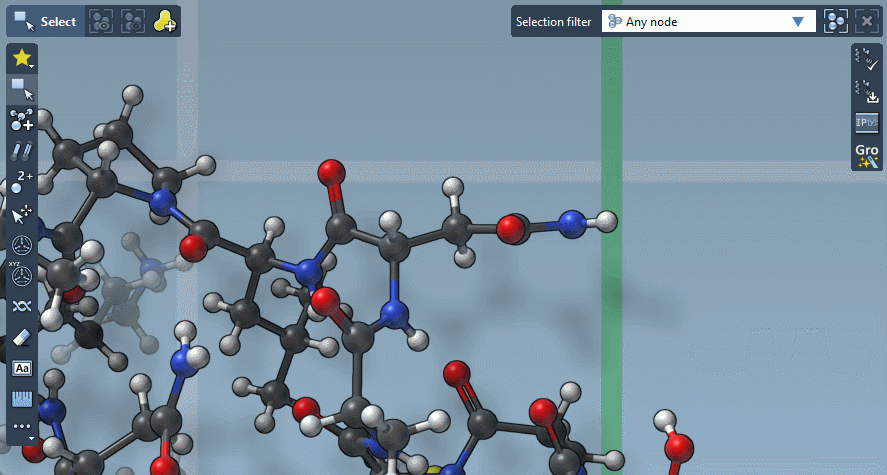The height and width of the screenshot is (475, 887).
Task: Toggle the first selection view mode button
Action: pos(100,21)
